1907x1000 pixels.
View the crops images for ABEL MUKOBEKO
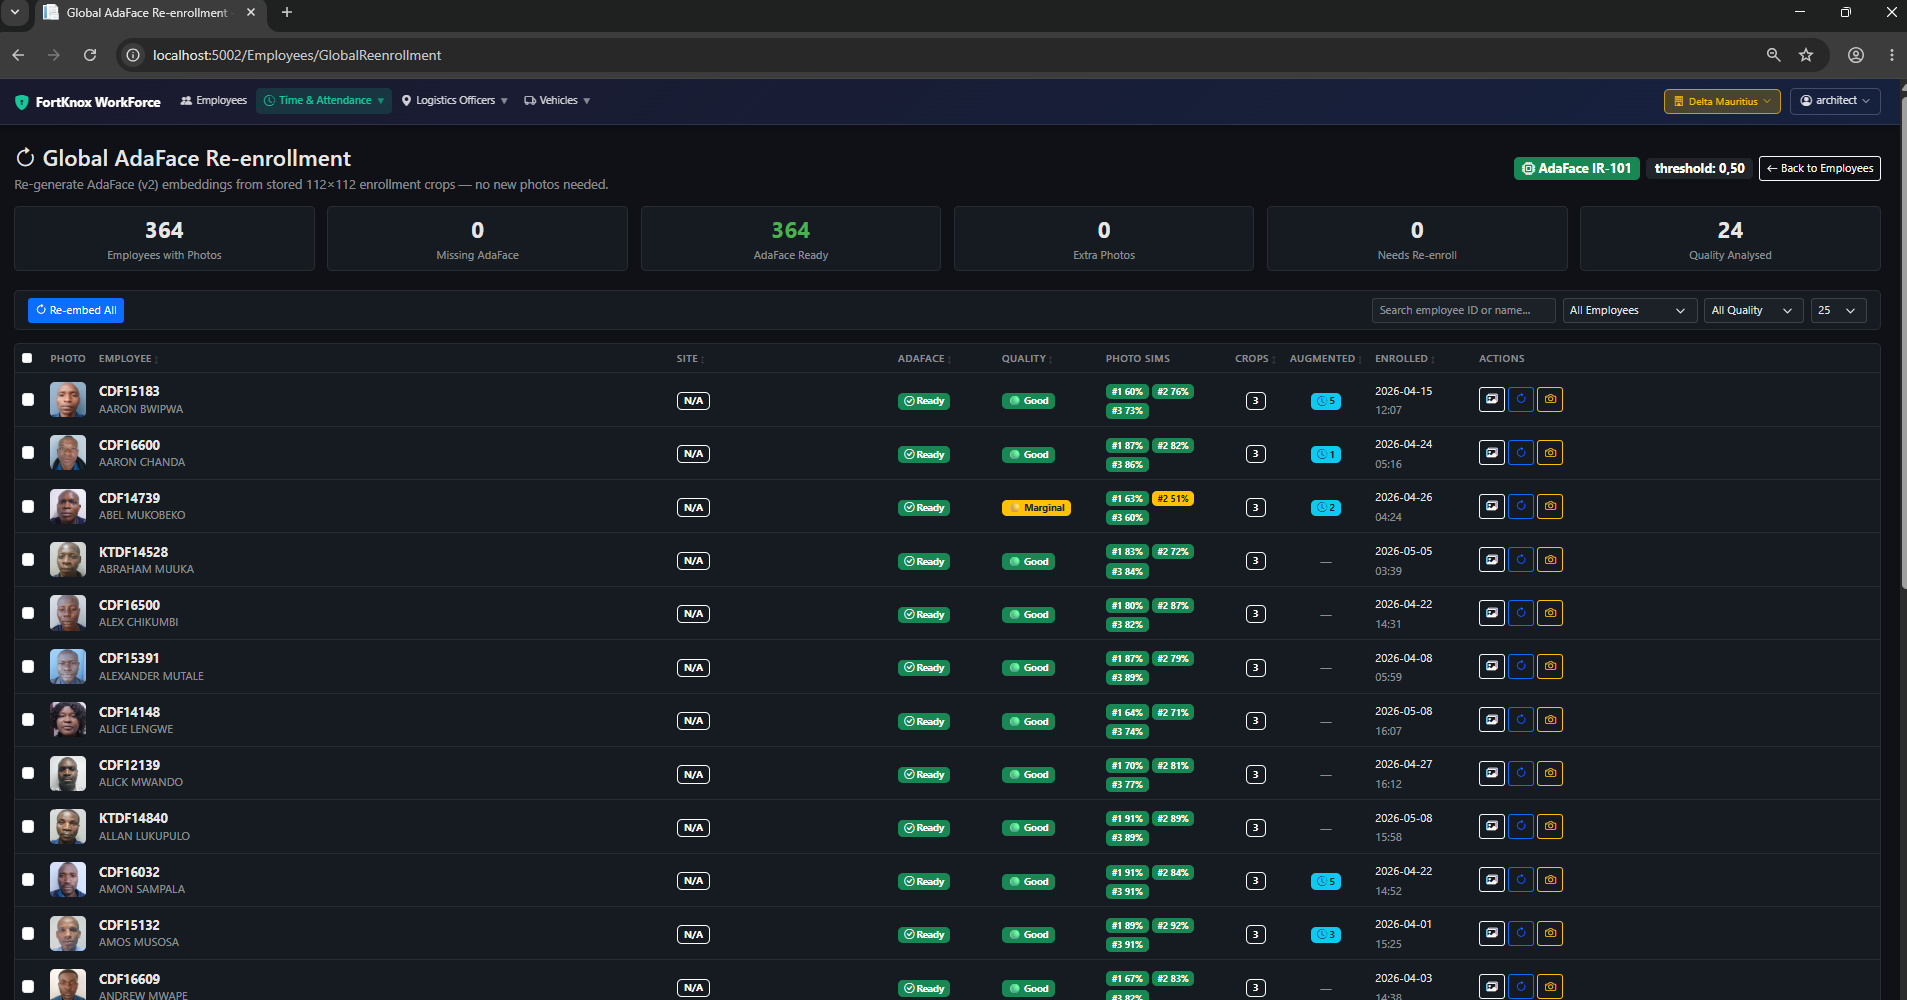[1491, 507]
